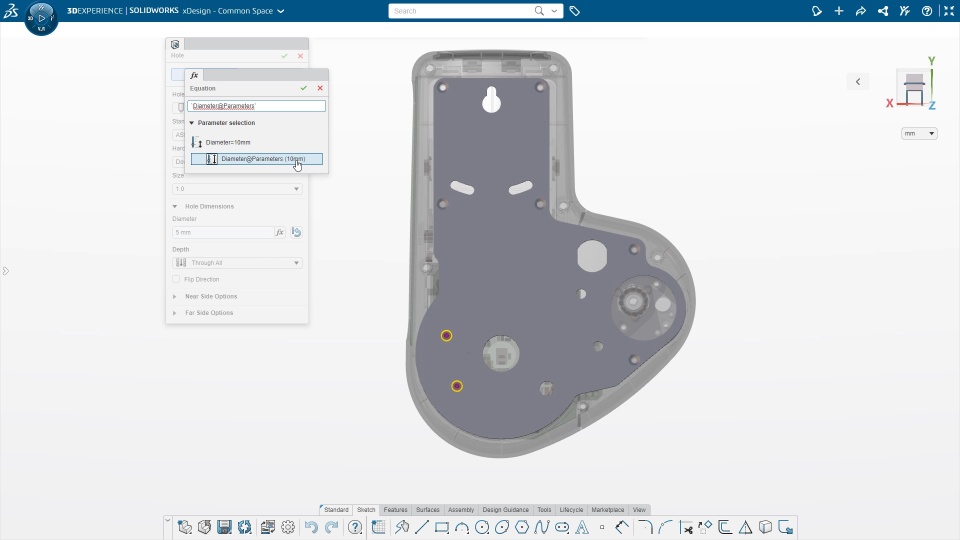Select the Sketch Fillet tool

(x=645, y=527)
